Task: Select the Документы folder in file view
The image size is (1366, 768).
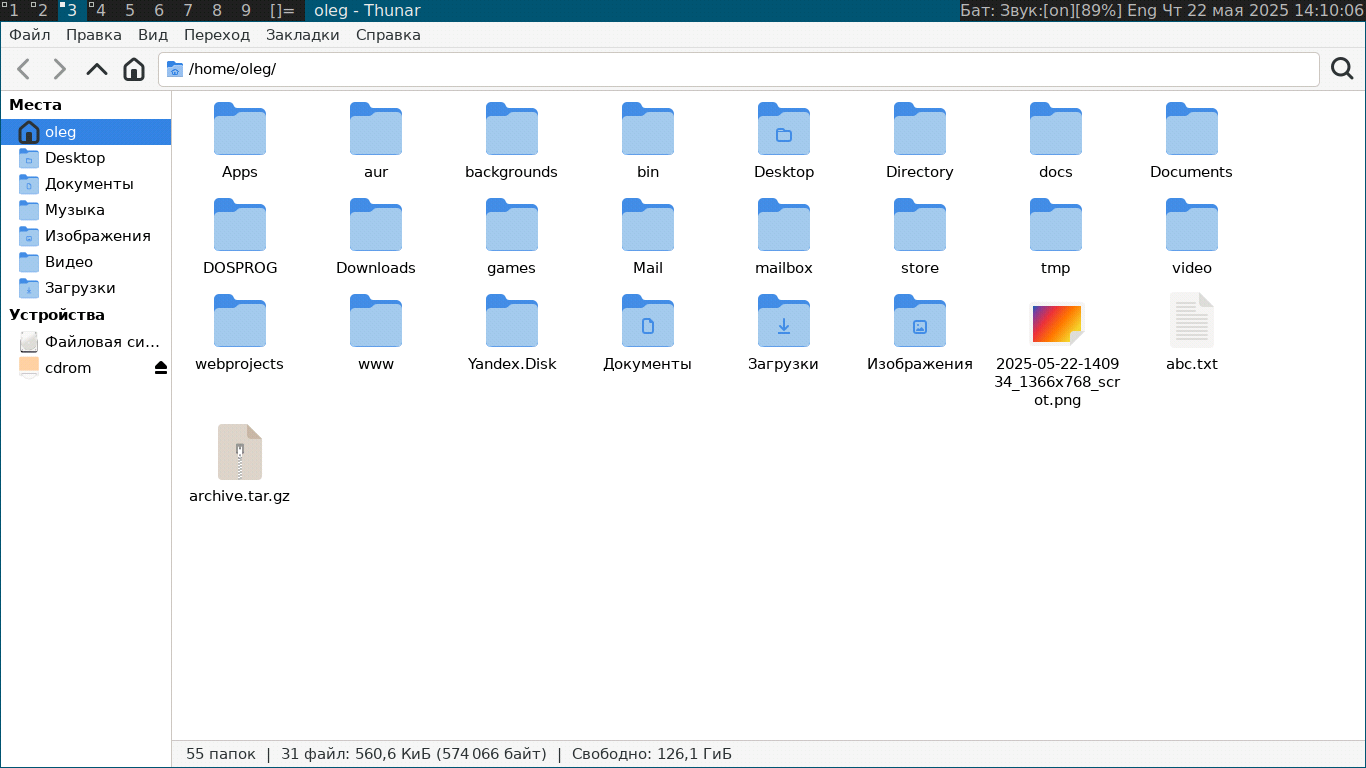Action: pyautogui.click(x=648, y=321)
